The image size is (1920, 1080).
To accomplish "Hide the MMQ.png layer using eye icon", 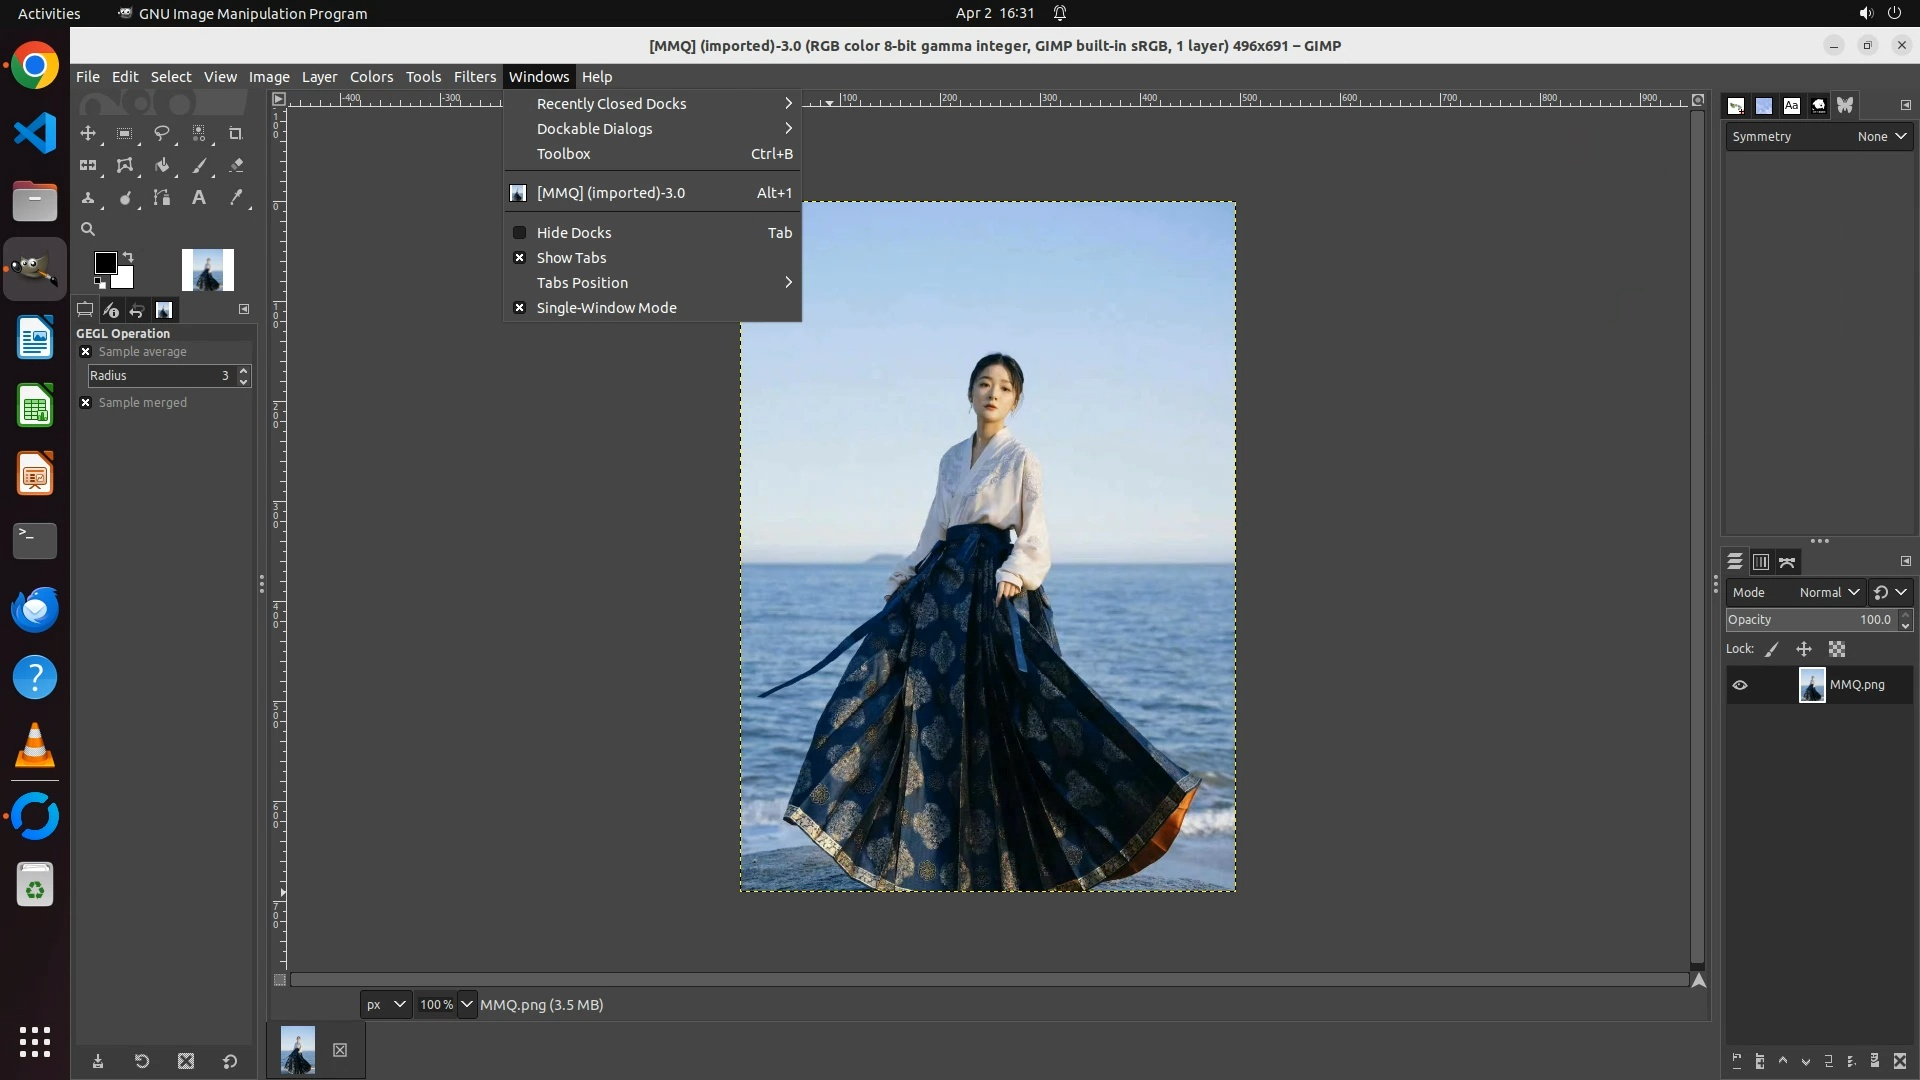I will coord(1740,685).
